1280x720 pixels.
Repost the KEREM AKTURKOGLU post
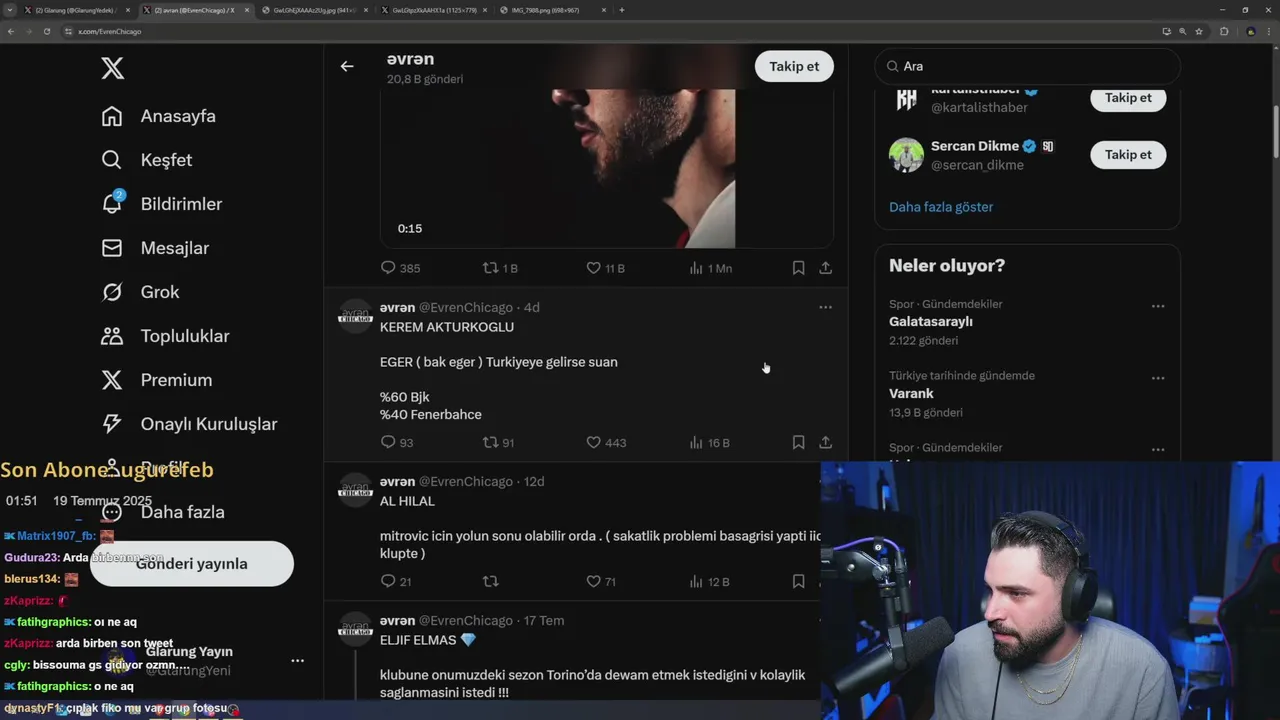tap(498, 442)
